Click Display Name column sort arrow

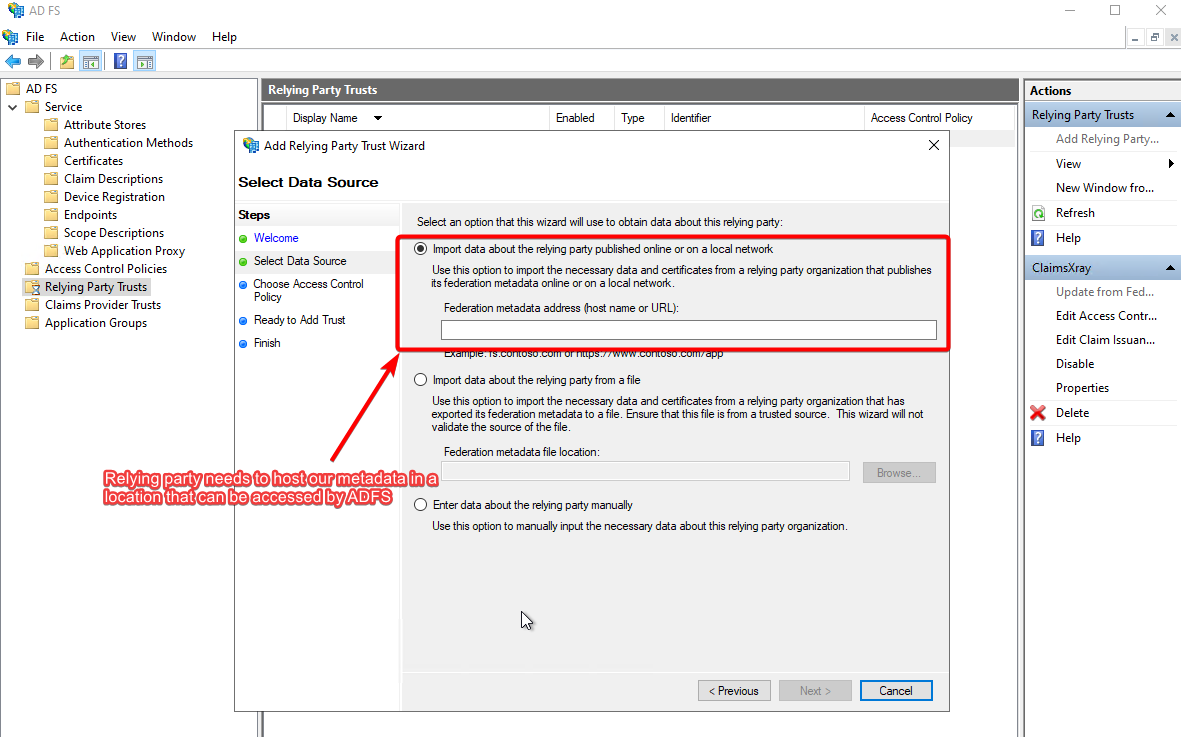pyautogui.click(x=378, y=118)
